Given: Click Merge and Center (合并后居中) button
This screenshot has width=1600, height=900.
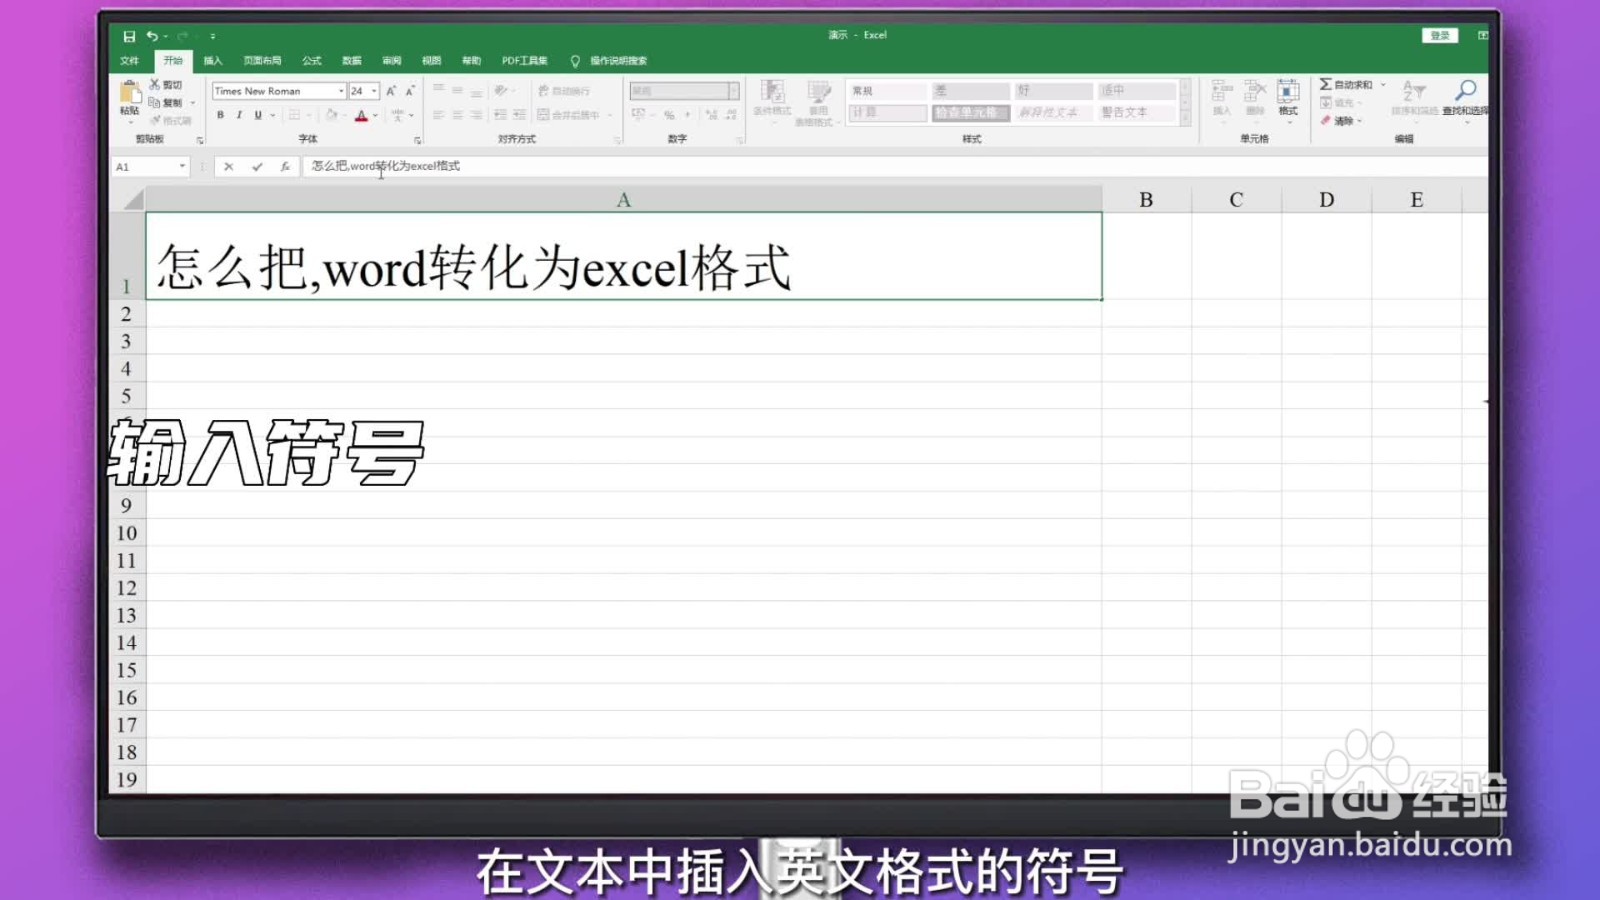Looking at the screenshot, I should pyautogui.click(x=569, y=115).
